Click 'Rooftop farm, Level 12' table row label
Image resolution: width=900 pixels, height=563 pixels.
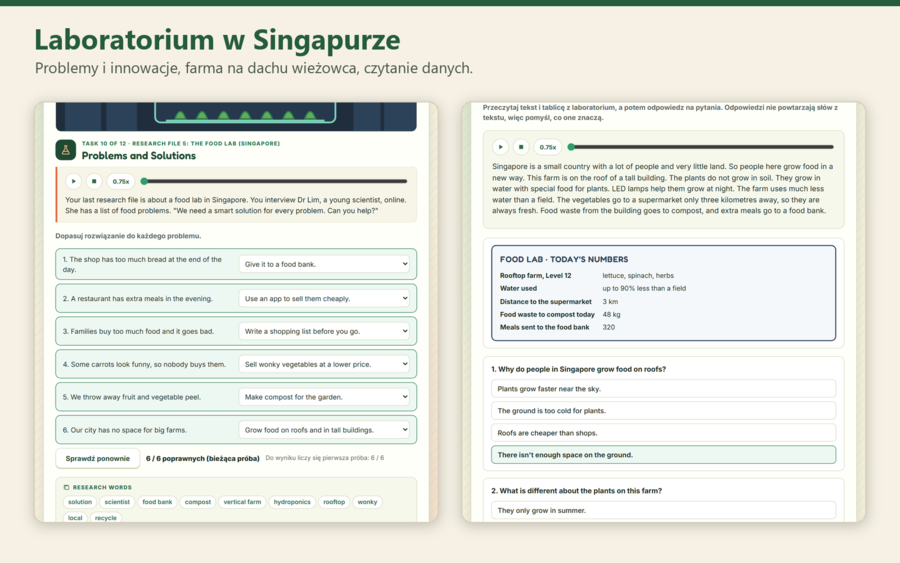[x=536, y=275]
